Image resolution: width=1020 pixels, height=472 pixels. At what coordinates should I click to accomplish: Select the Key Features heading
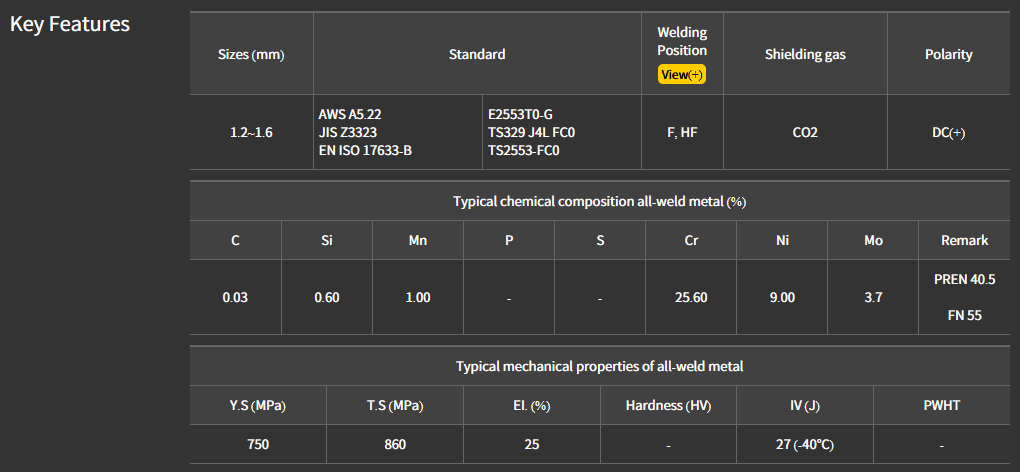70,24
